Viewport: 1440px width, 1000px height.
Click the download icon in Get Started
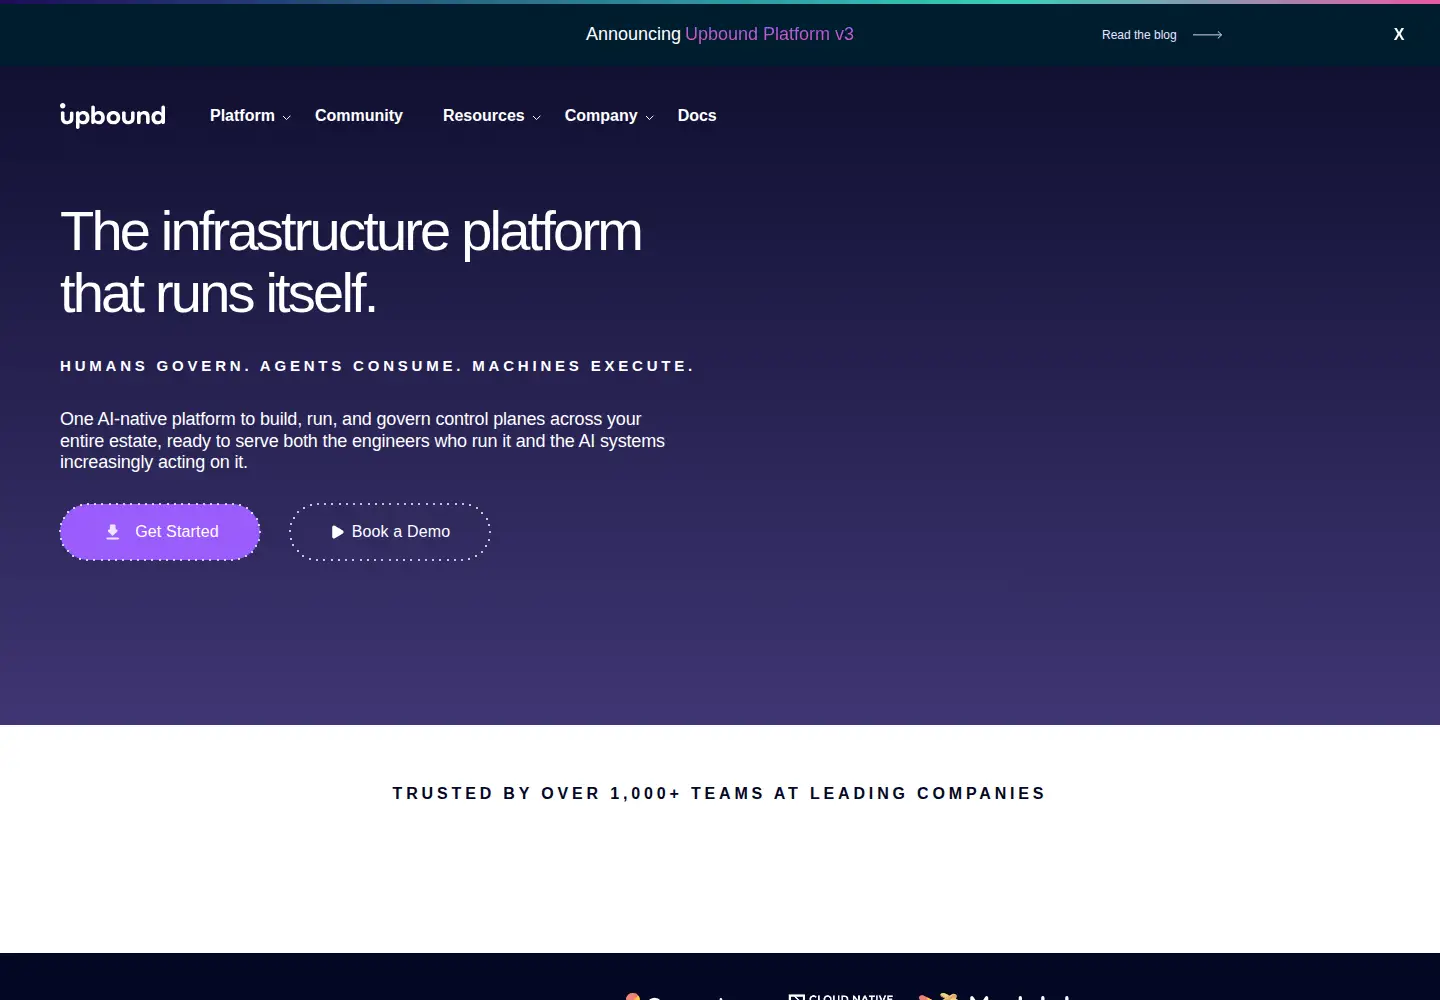click(x=113, y=532)
